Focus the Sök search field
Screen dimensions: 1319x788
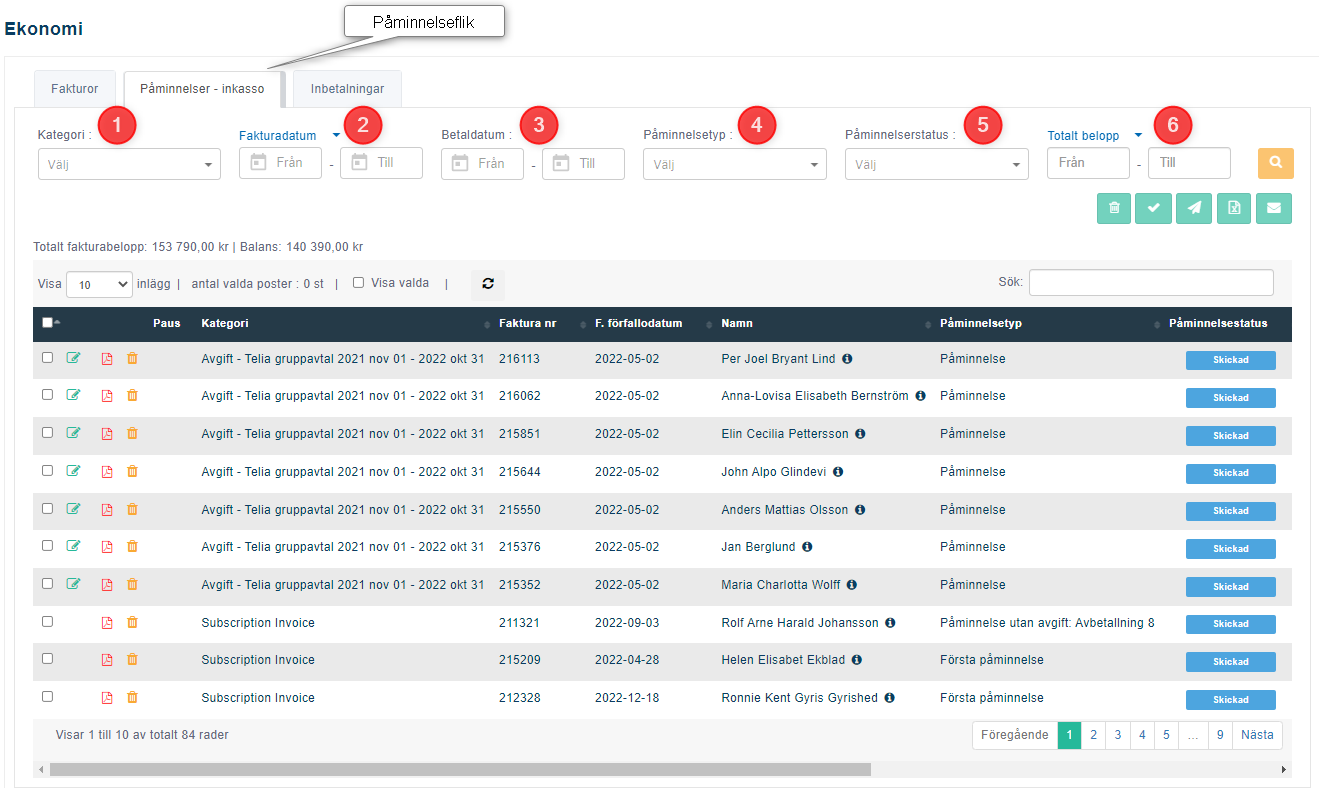[x=1151, y=283]
